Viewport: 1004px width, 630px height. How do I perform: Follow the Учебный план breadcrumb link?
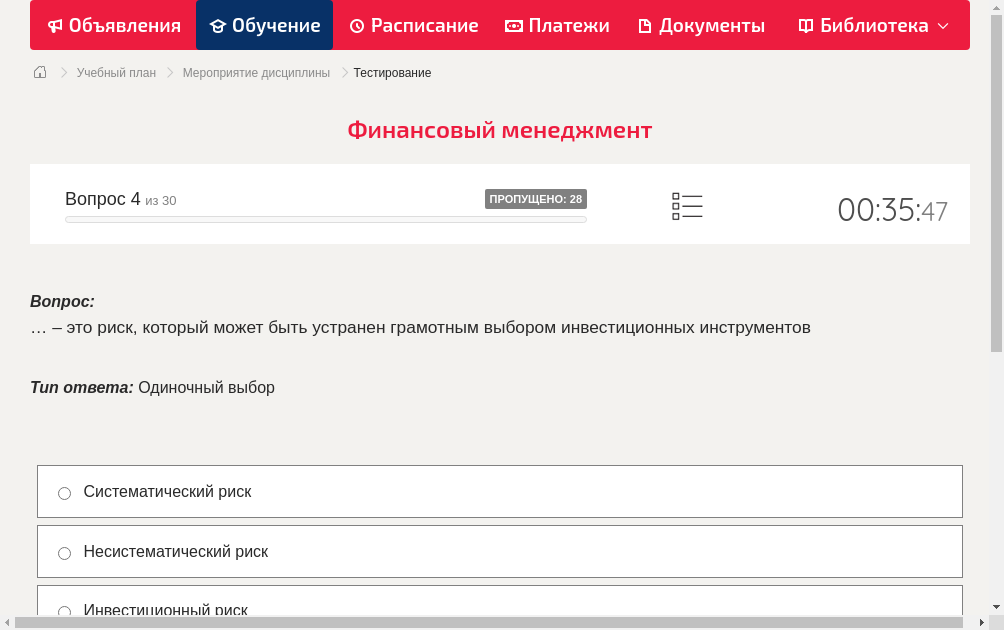pyautogui.click(x=115, y=72)
